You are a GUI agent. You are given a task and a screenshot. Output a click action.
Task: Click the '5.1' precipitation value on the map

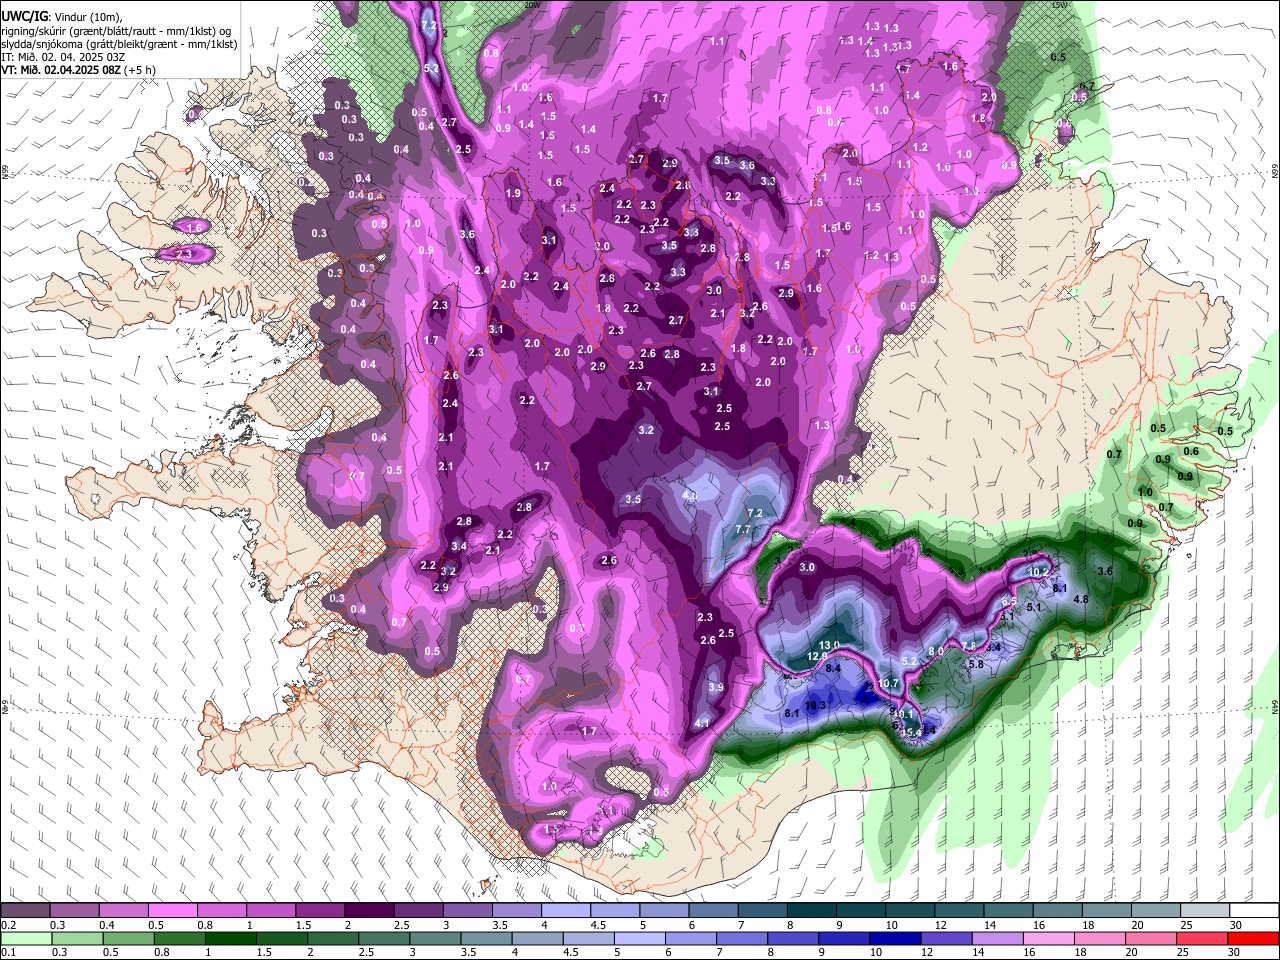click(1035, 607)
